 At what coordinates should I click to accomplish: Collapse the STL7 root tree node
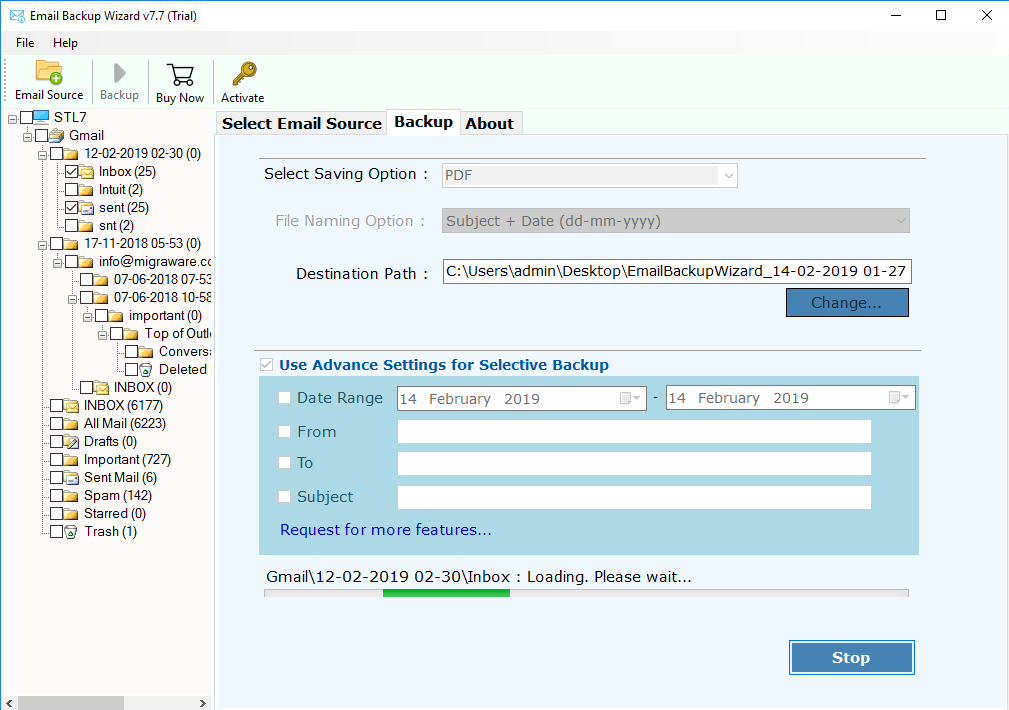[12, 118]
